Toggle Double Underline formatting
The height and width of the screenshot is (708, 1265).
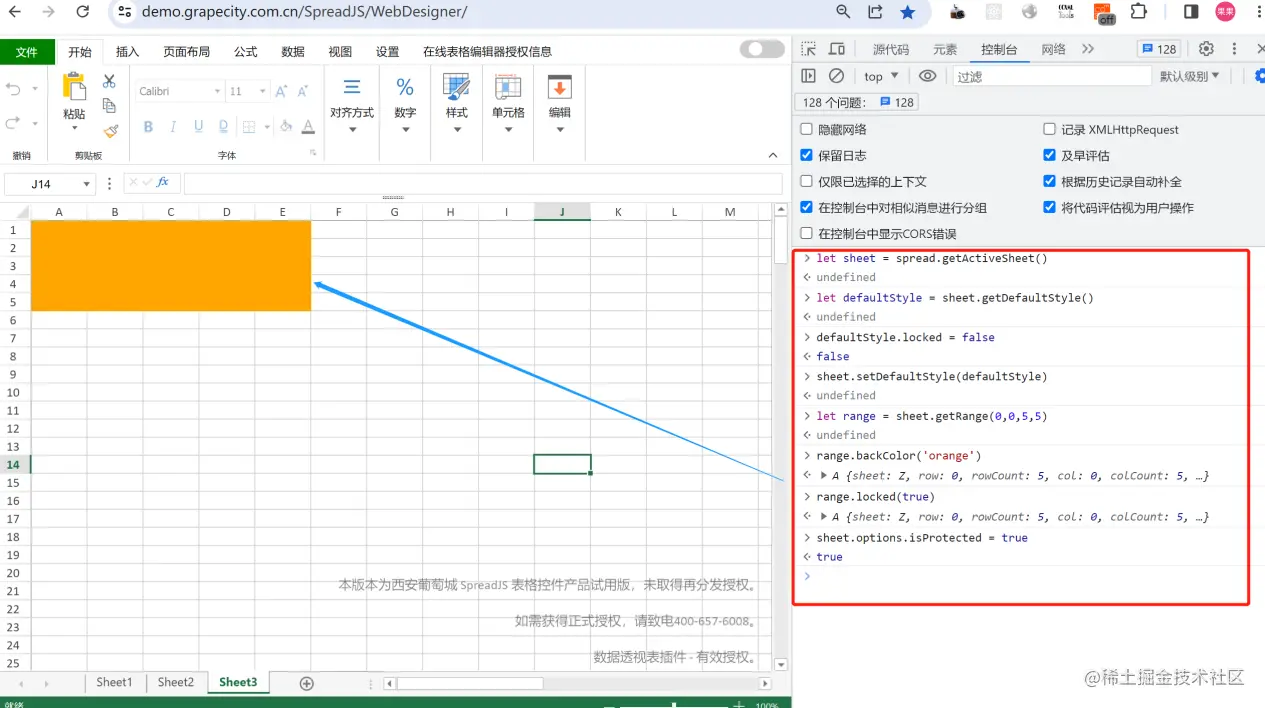223,127
